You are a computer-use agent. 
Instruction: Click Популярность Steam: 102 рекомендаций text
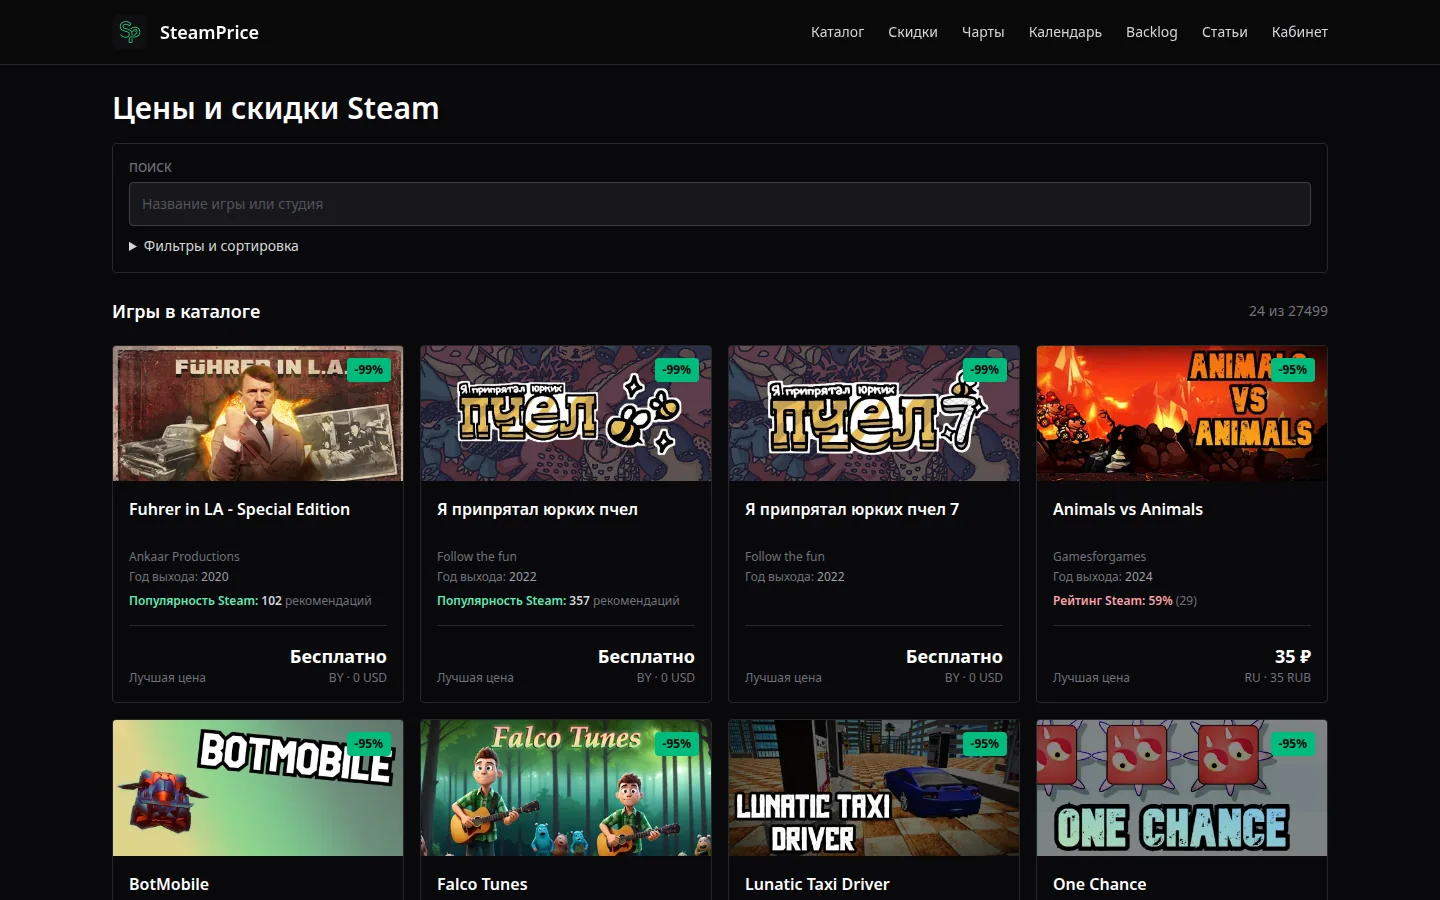(x=250, y=601)
